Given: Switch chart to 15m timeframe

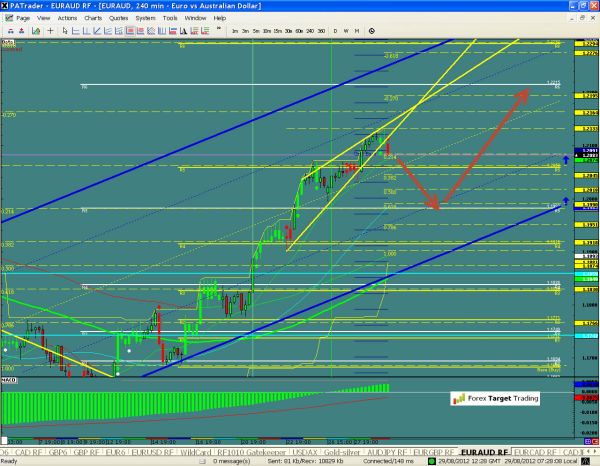Looking at the screenshot, I should 275,31.
